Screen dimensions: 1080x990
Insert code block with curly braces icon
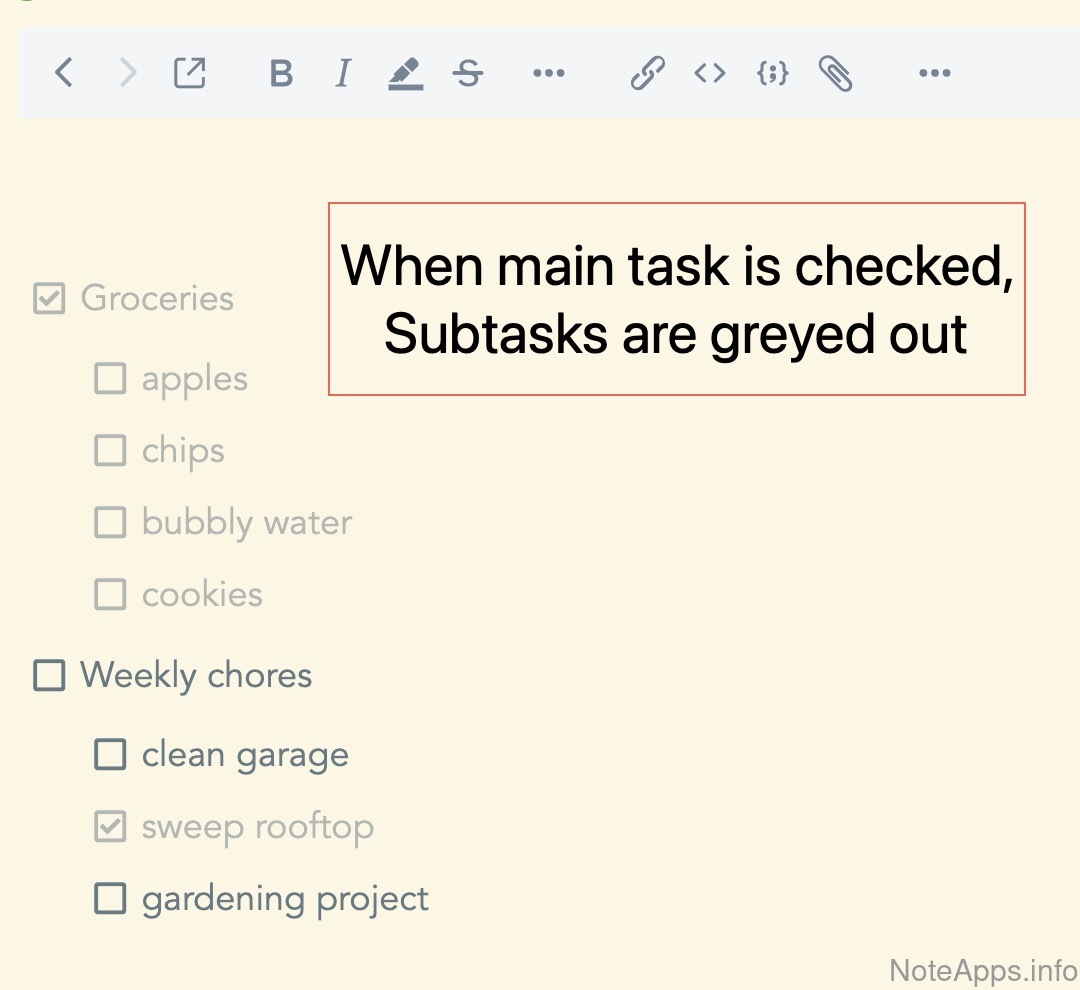[x=772, y=73]
